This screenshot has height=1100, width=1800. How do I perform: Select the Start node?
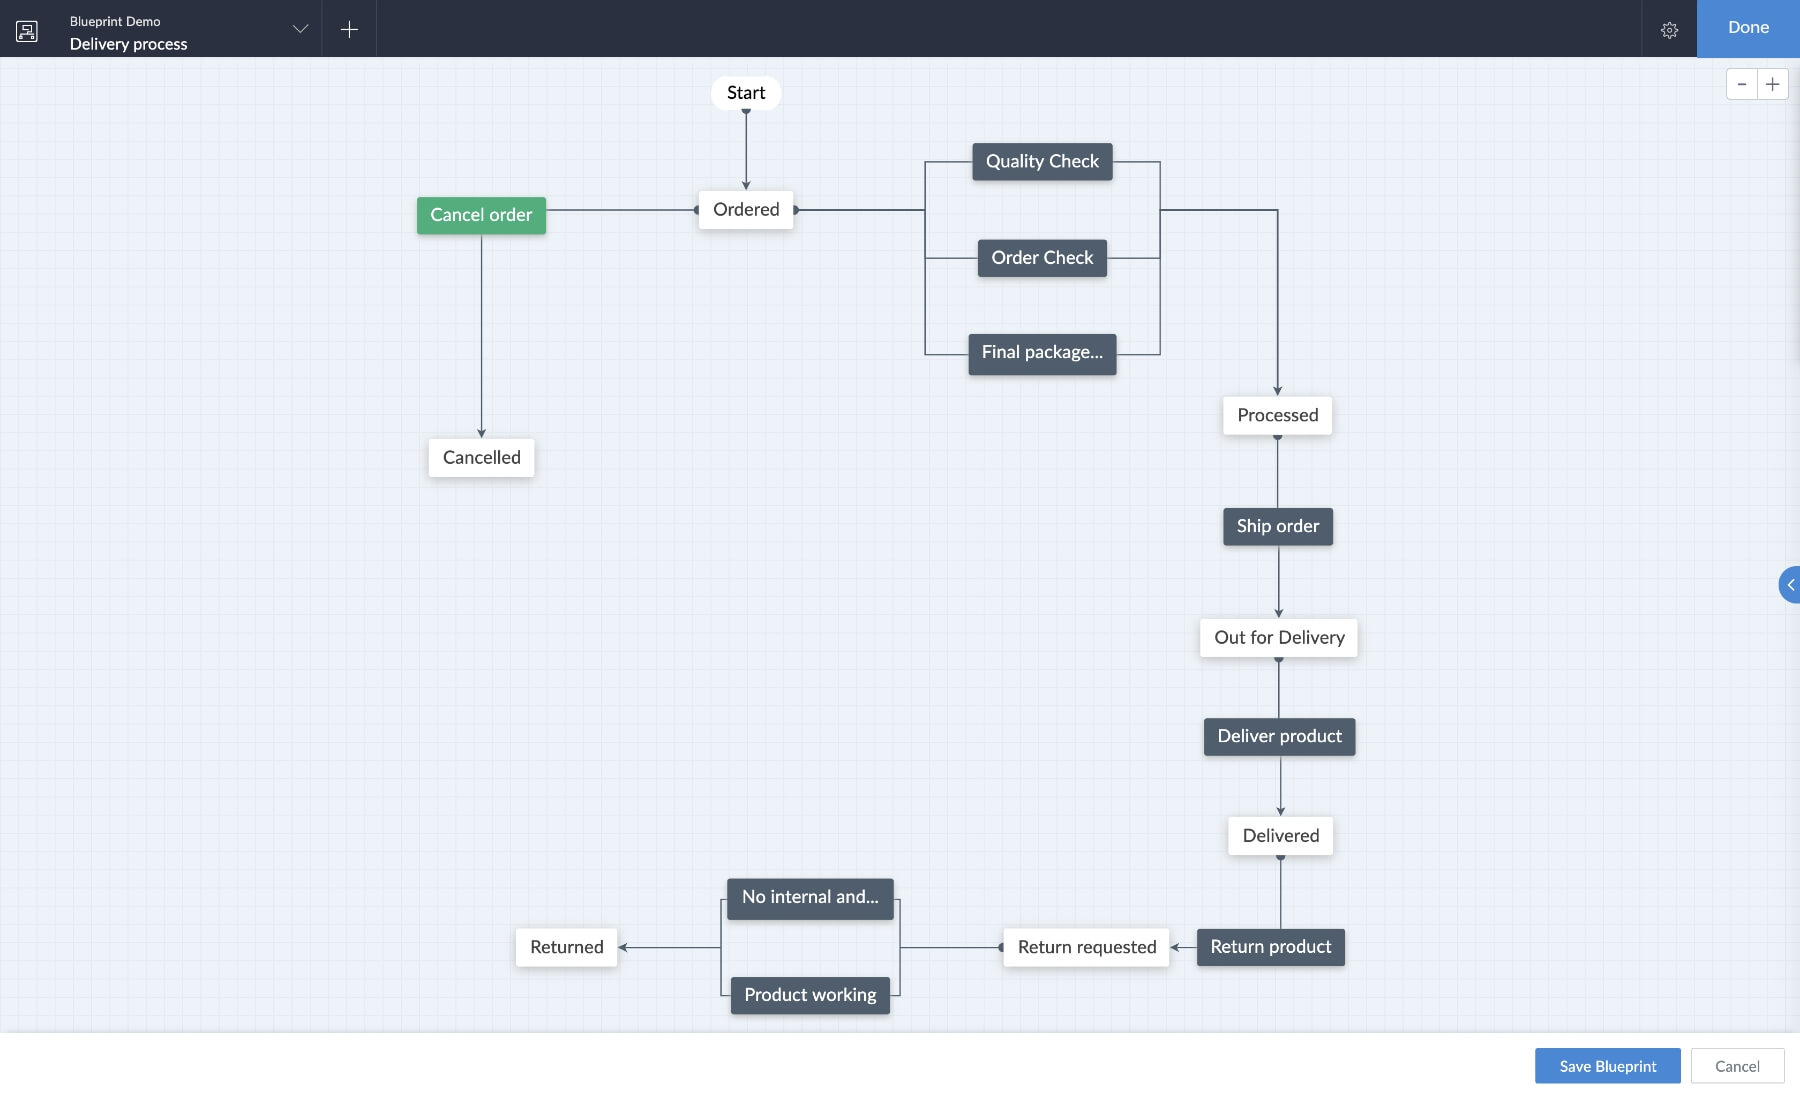(x=746, y=92)
